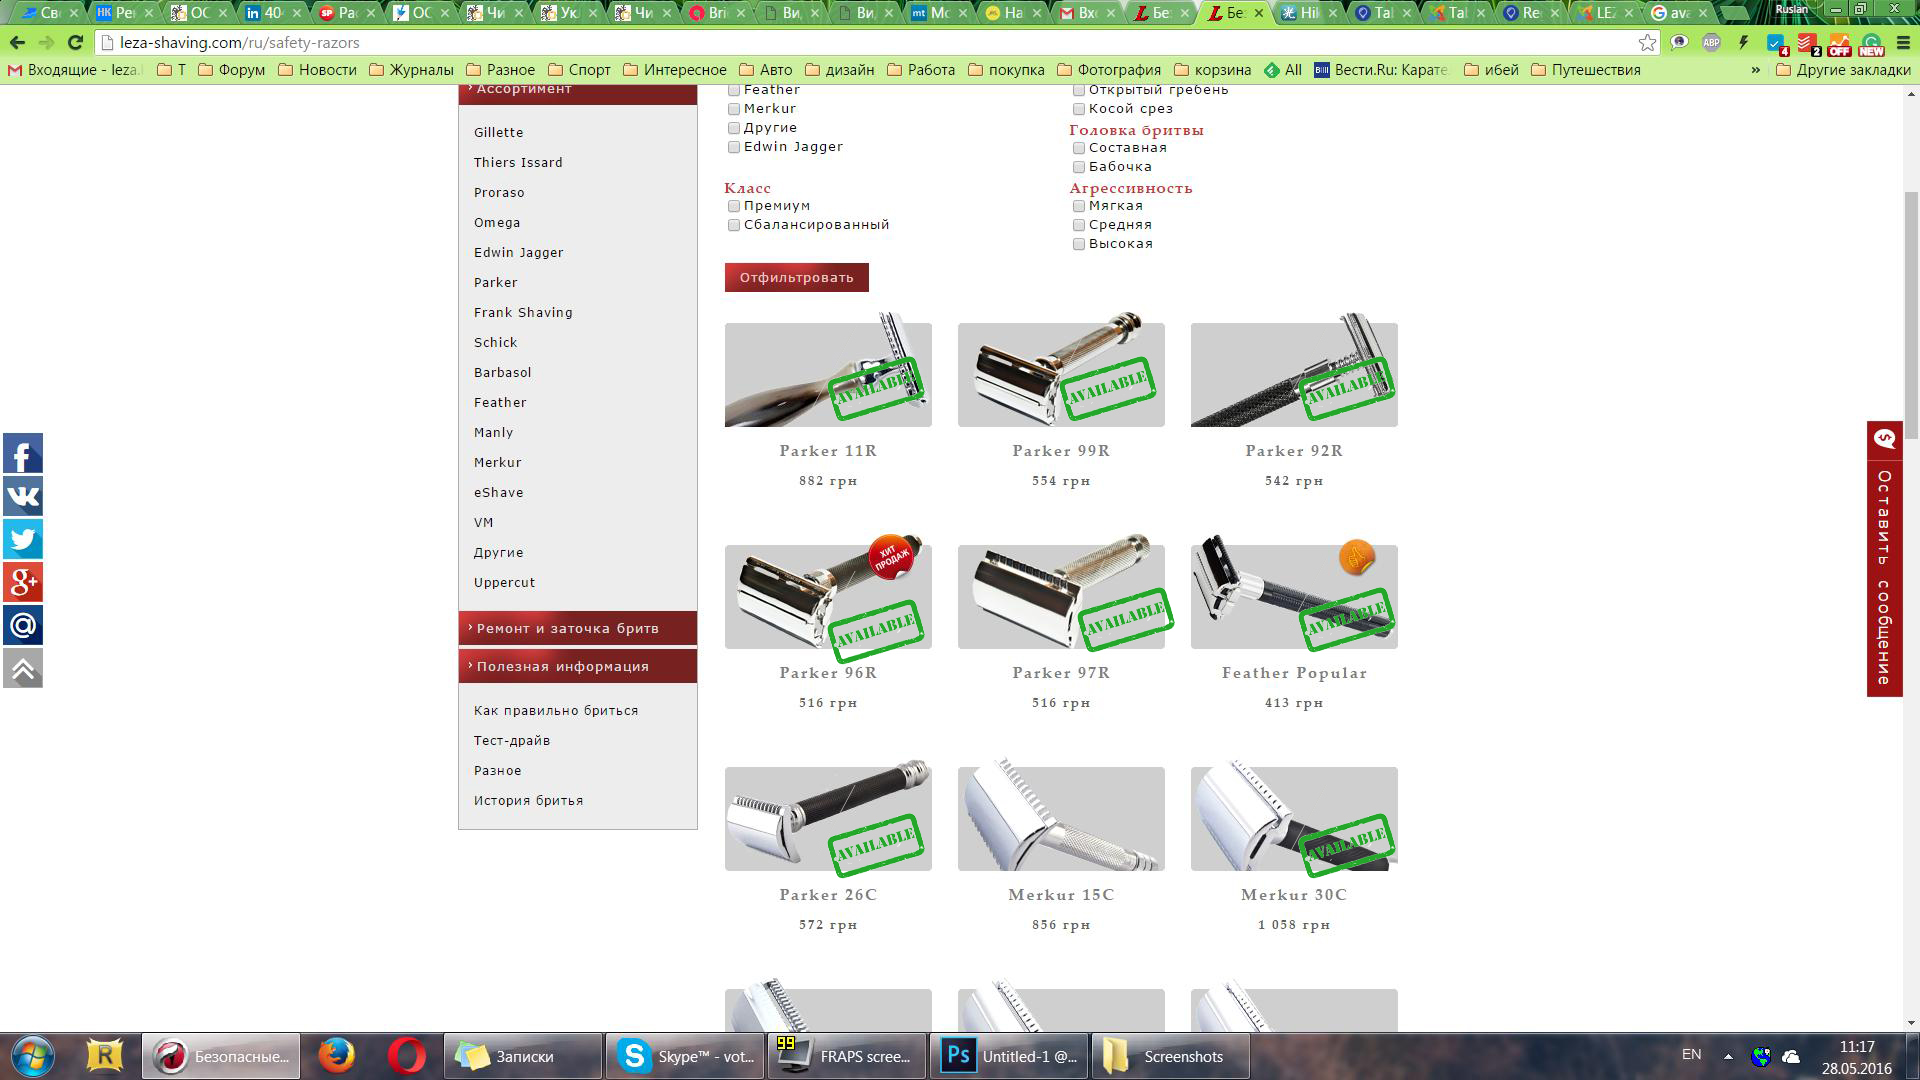The image size is (1920, 1080).
Task: Open the Другие закладки bookmarks folder
Action: [1842, 70]
